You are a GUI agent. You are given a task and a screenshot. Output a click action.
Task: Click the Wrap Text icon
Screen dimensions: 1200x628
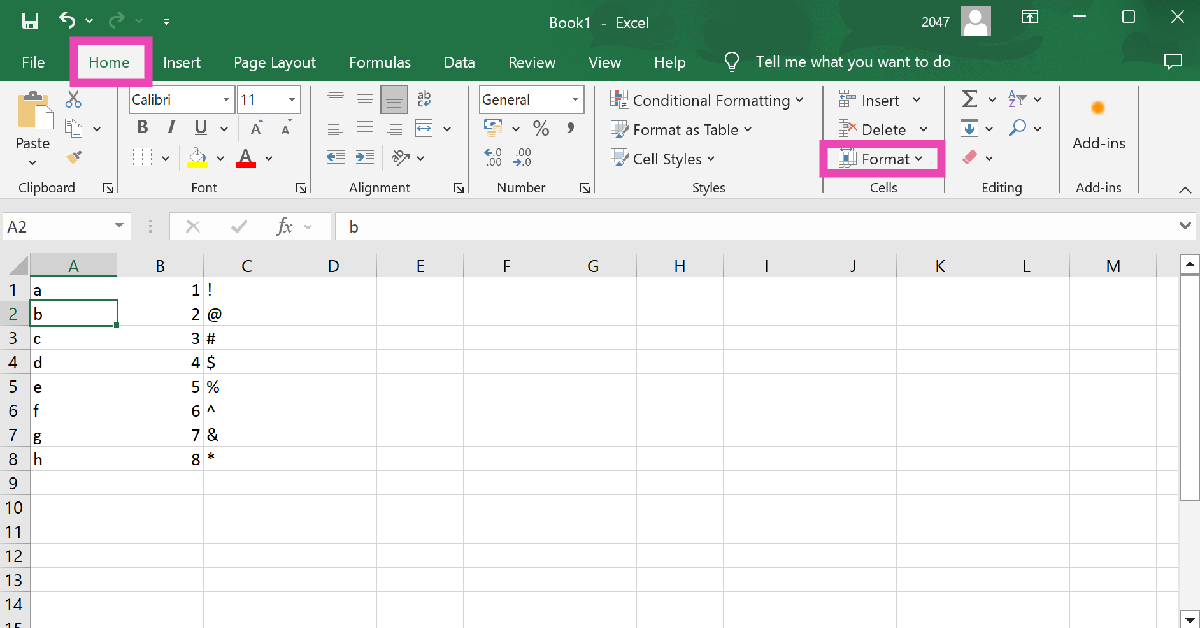[x=424, y=98]
